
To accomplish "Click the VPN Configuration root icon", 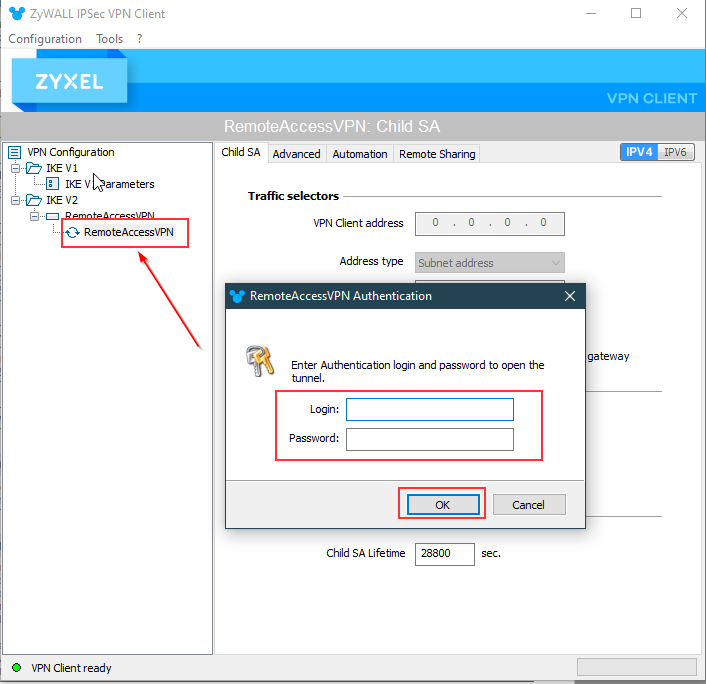I will click(x=14, y=152).
